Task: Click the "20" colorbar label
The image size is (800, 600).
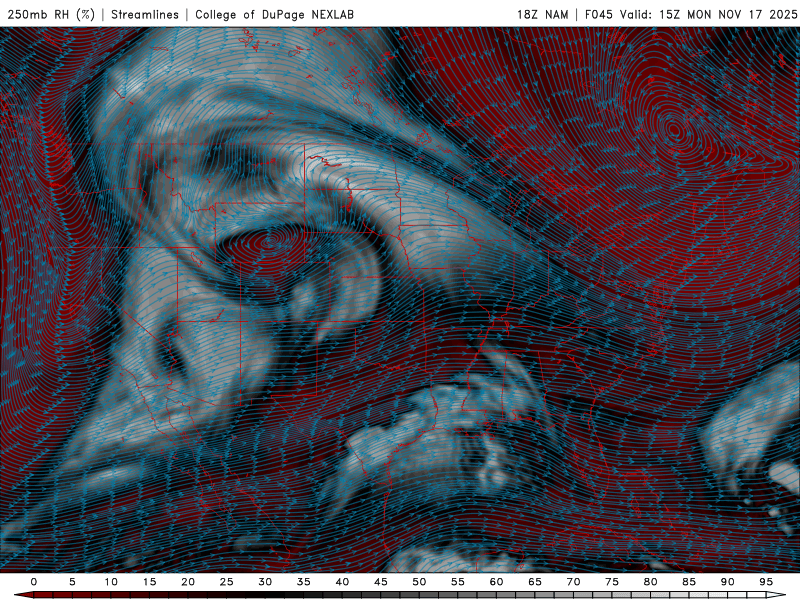Action: pyautogui.click(x=188, y=582)
